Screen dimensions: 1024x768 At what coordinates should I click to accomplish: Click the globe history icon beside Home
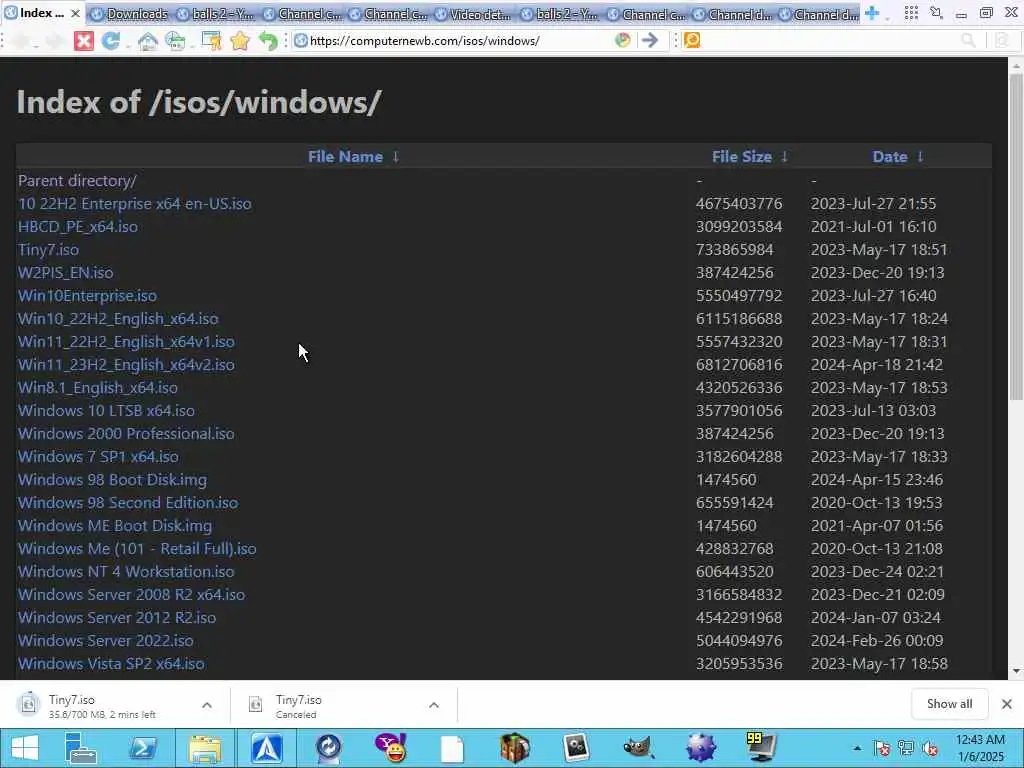[176, 41]
